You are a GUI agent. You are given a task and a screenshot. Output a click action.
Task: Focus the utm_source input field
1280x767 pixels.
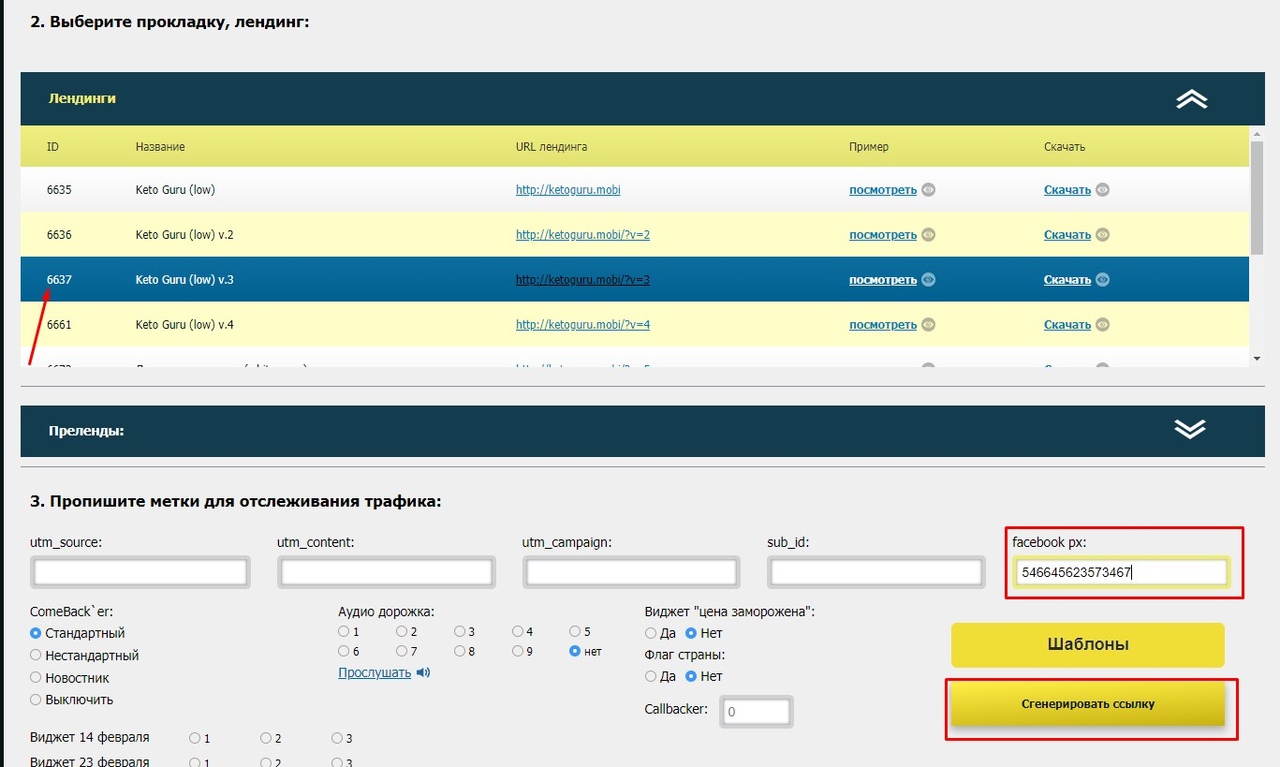tap(140, 572)
